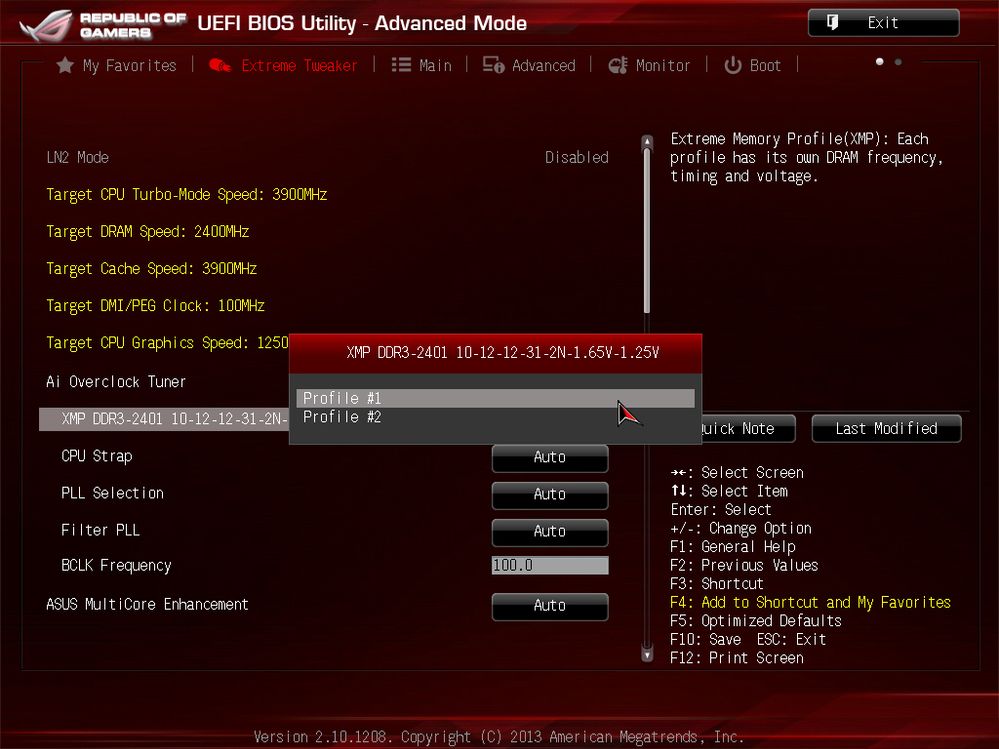The height and width of the screenshot is (749, 999).
Task: Open the PLL Selection Auto dropdown
Action: point(549,494)
